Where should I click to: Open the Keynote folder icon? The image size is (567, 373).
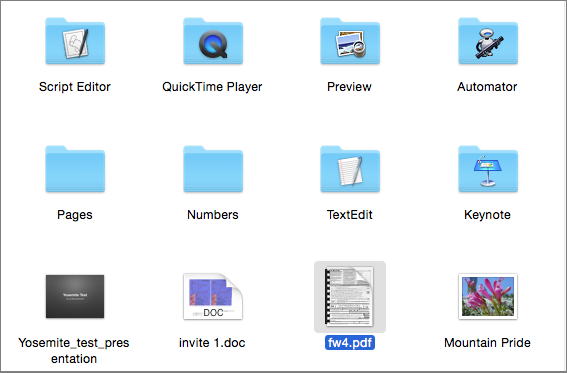488,169
